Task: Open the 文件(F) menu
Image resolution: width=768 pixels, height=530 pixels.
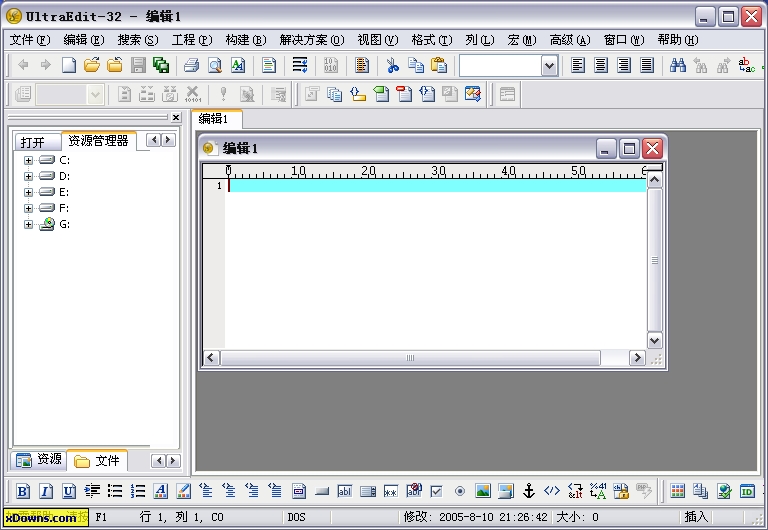Action: point(30,40)
